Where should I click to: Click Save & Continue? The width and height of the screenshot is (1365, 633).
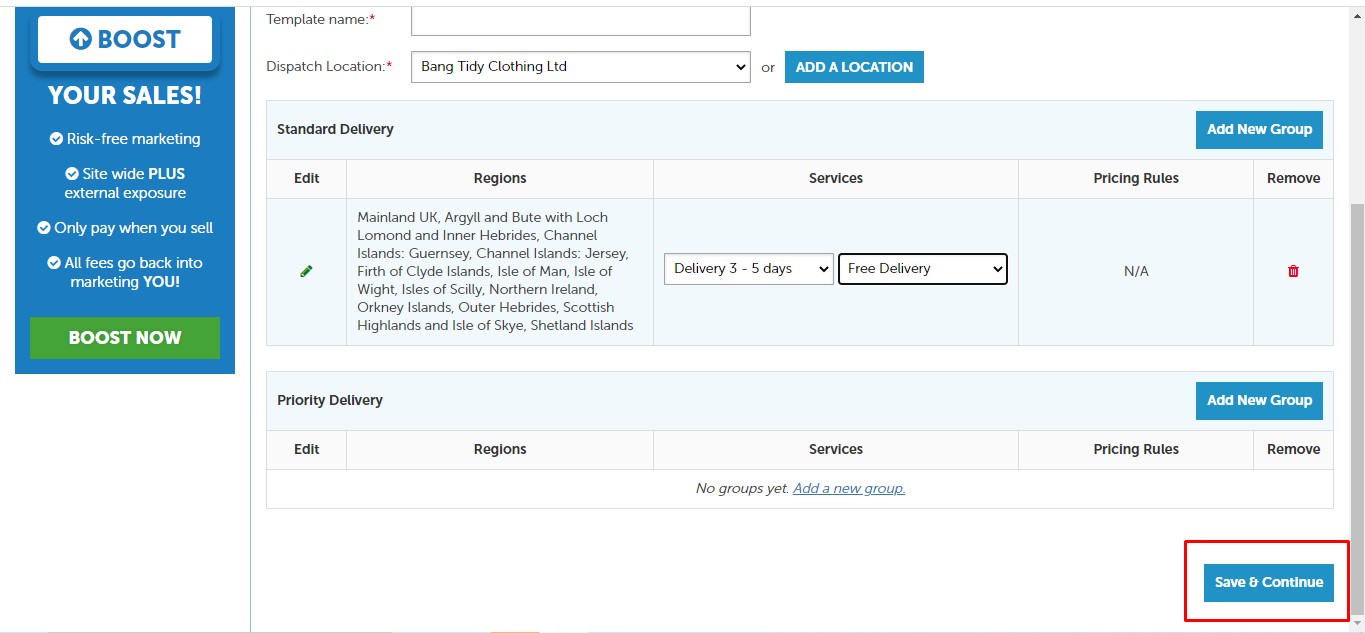pos(1268,582)
